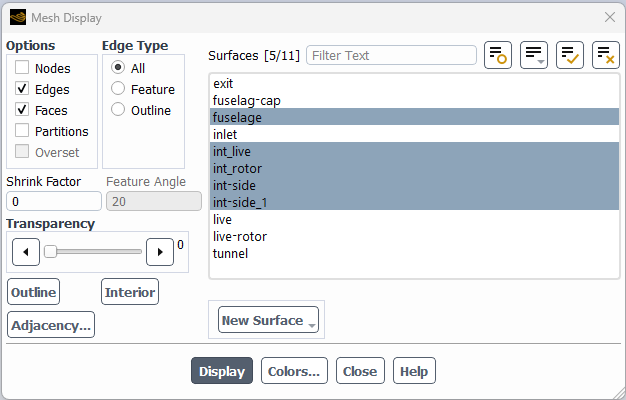Screen dimensions: 626x400
Task: Enable the Partitions checkbox
Action: tap(22, 131)
